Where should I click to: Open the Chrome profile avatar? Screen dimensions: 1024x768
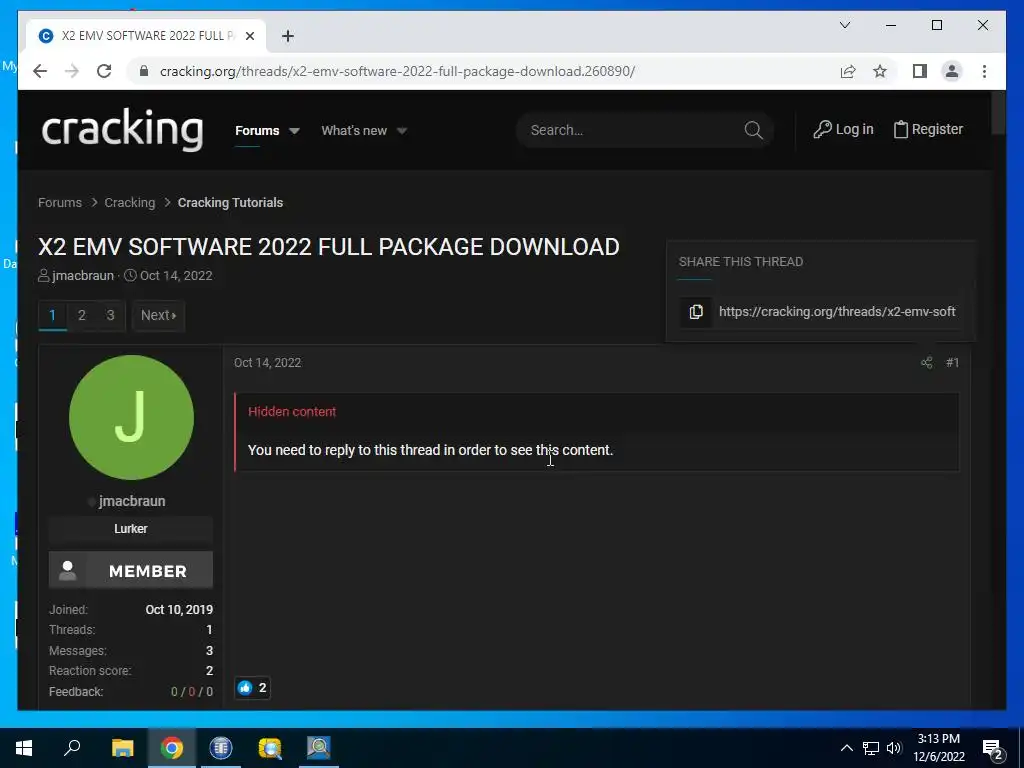[x=952, y=71]
